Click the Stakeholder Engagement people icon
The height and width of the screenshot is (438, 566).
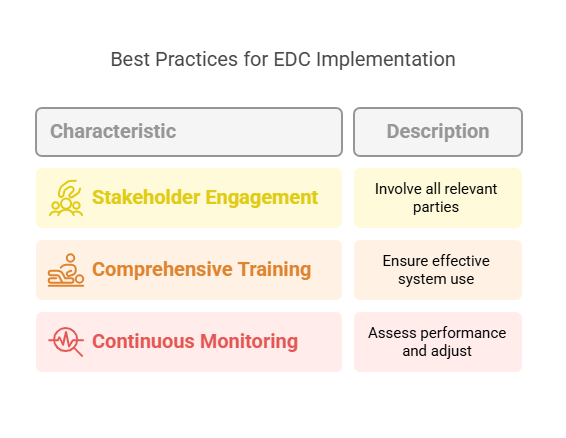(66, 198)
